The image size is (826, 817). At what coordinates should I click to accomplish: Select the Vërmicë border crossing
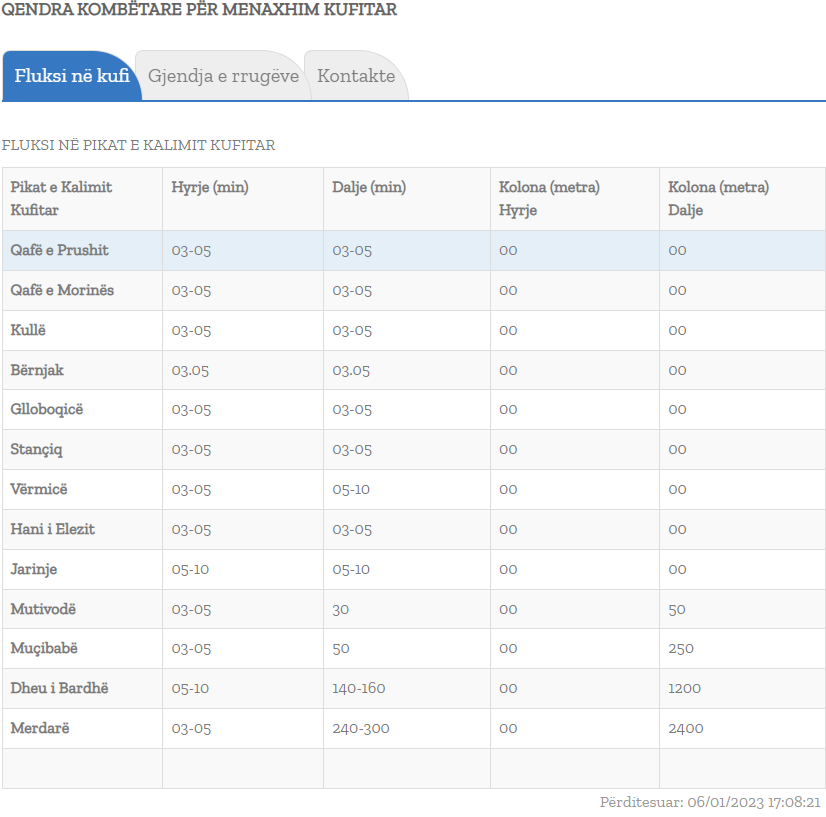39,489
